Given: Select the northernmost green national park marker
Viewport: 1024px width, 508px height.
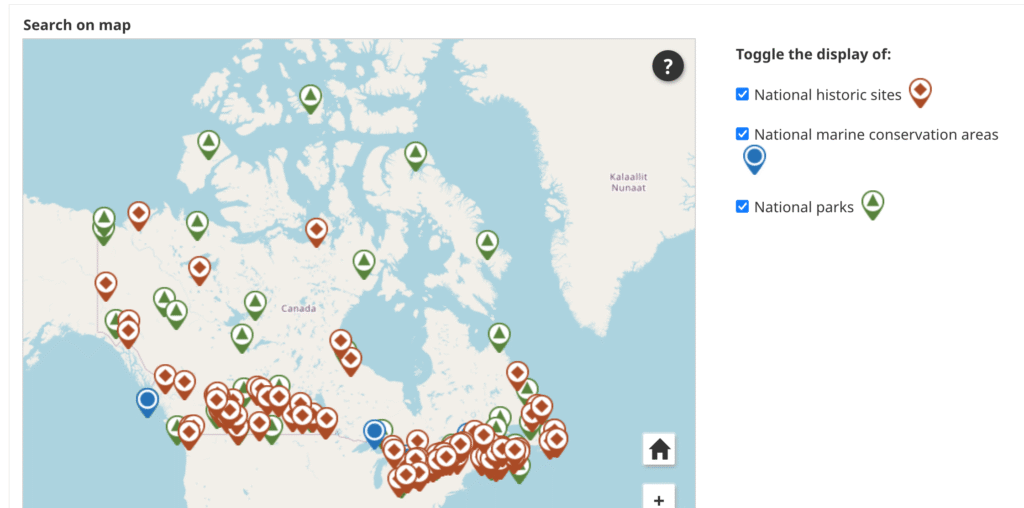Looking at the screenshot, I should coord(311,97).
